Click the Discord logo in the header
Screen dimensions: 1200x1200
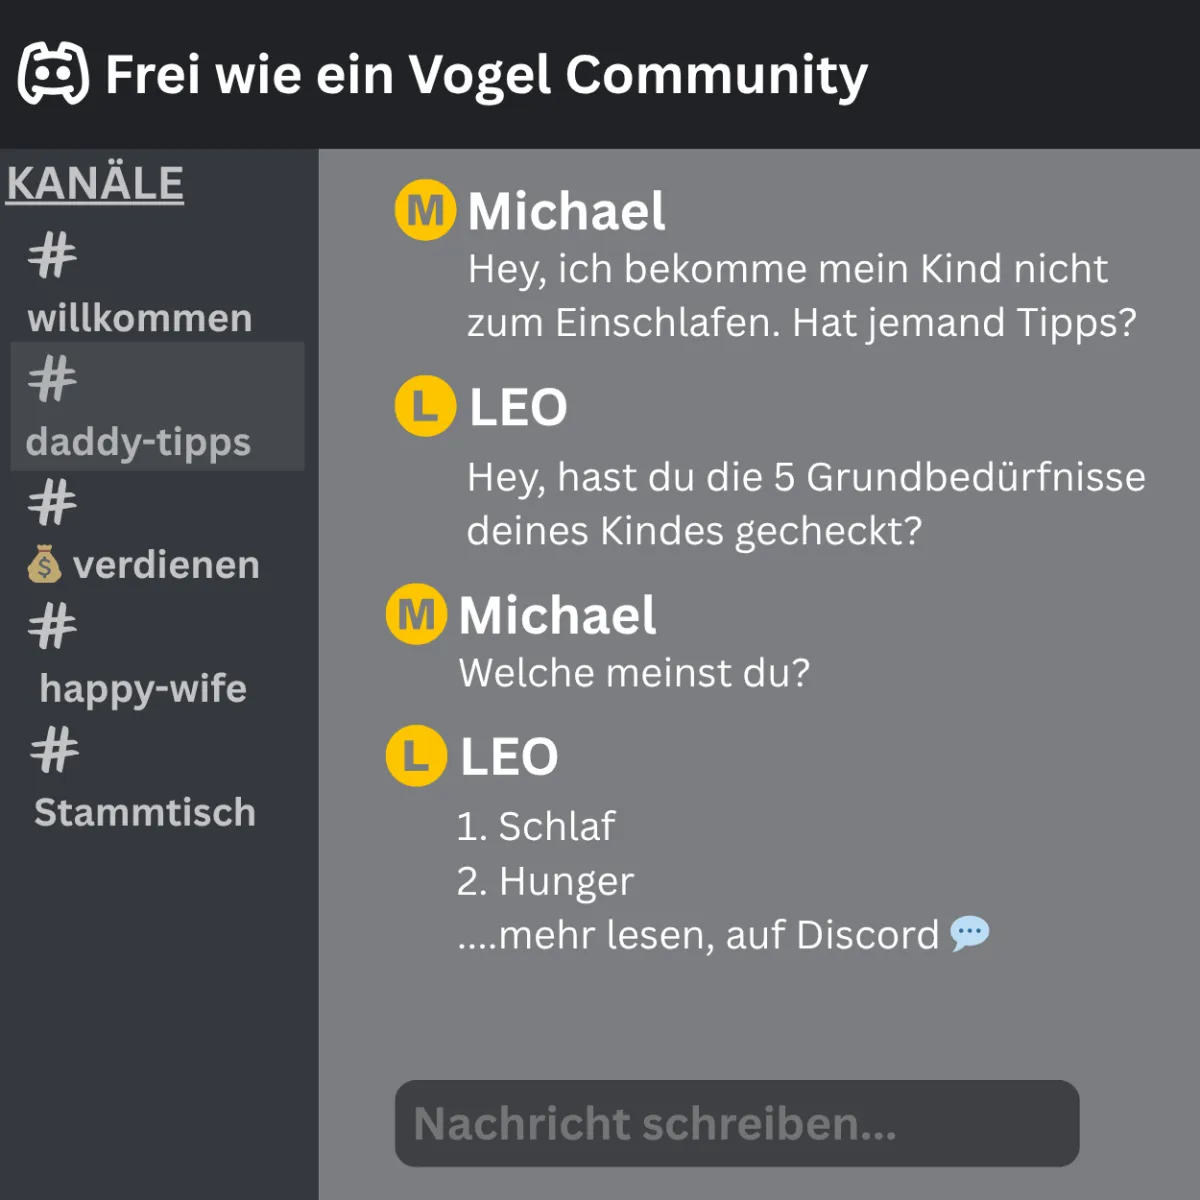[x=54, y=74]
